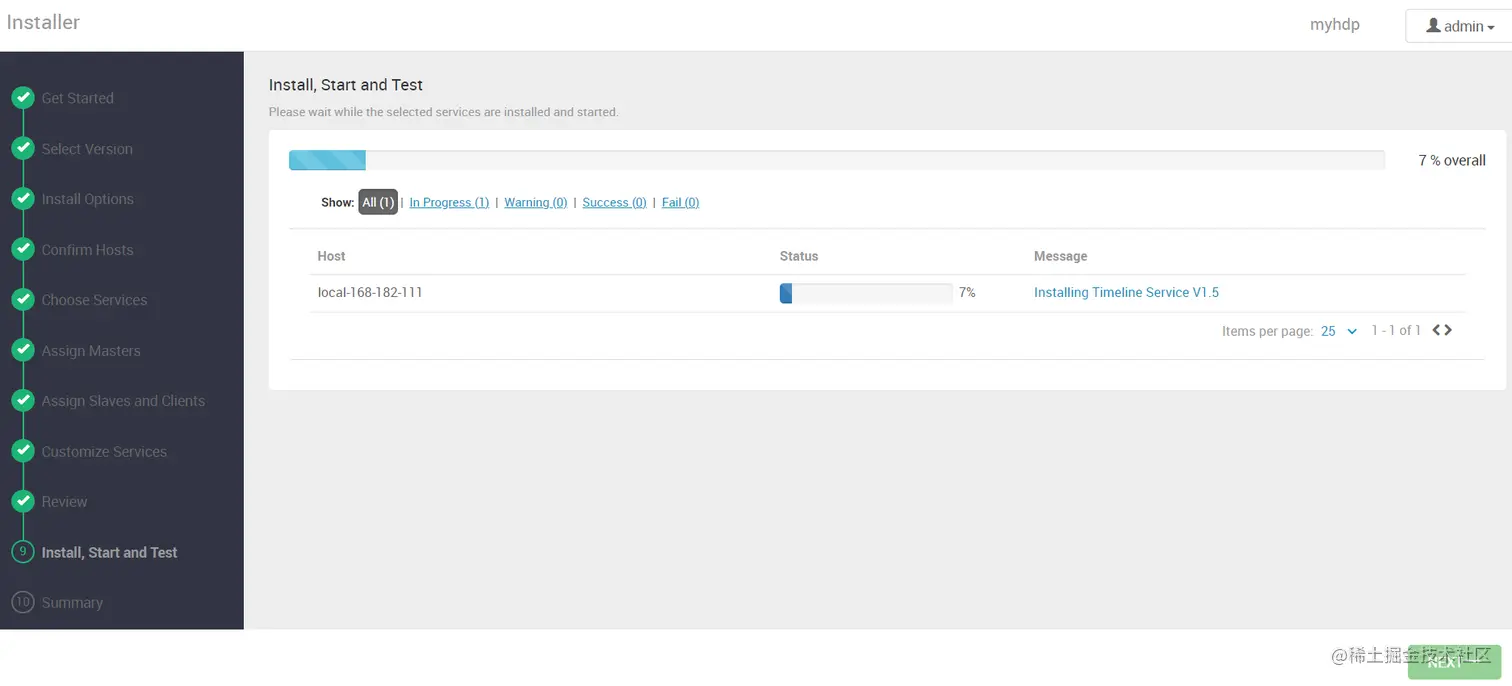Click the 1 - 1 of 1 pagination text

pyautogui.click(x=1396, y=331)
